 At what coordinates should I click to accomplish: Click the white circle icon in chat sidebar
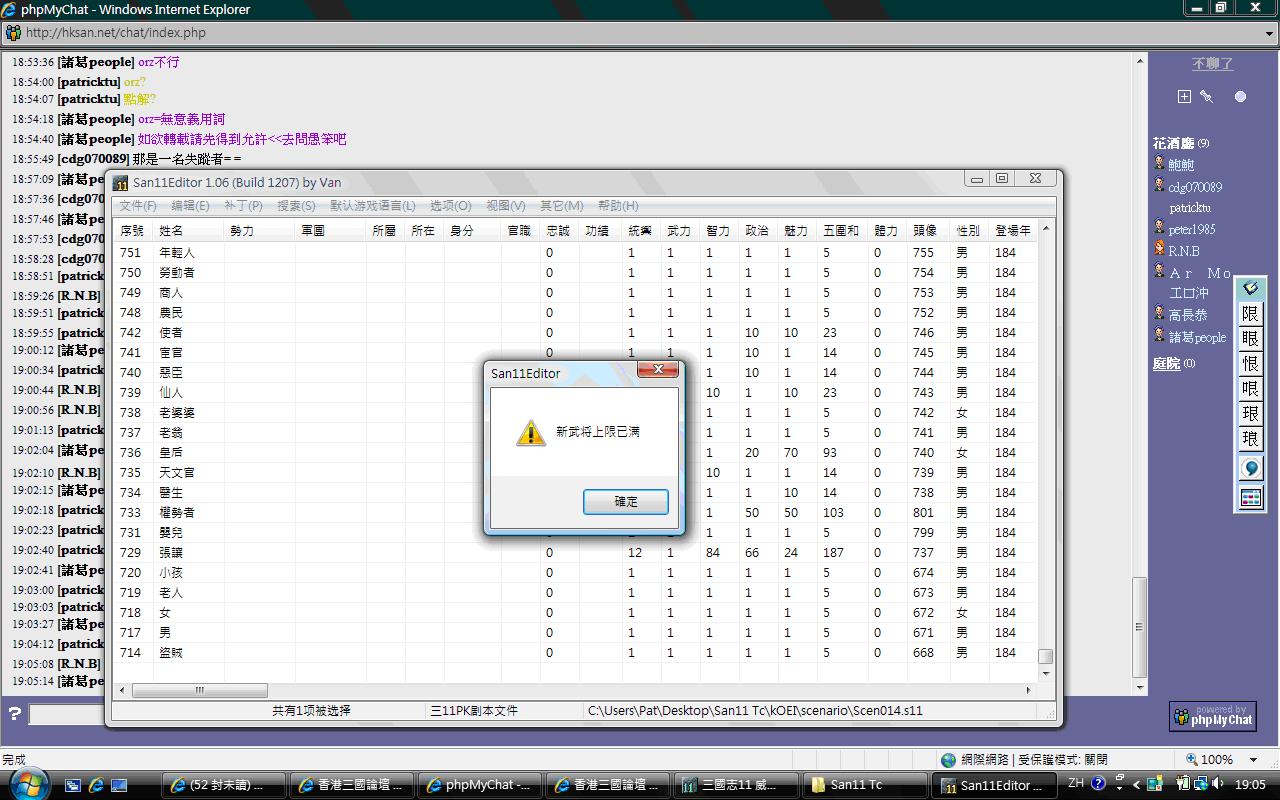1240,97
